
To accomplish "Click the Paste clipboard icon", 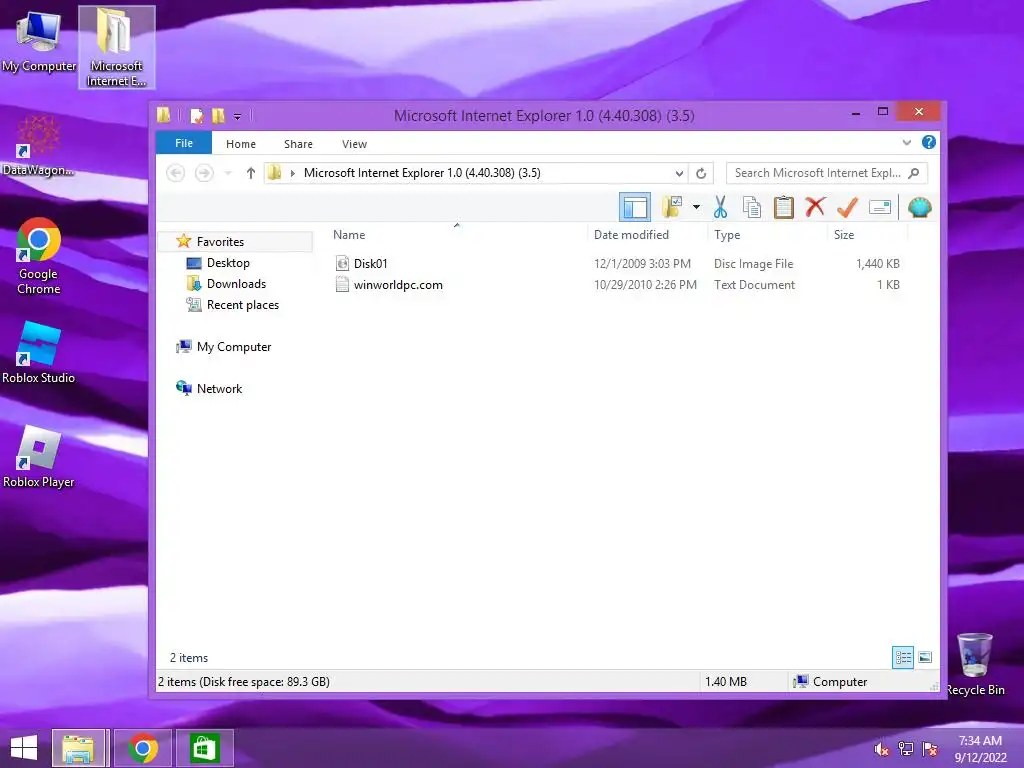I will (x=783, y=208).
